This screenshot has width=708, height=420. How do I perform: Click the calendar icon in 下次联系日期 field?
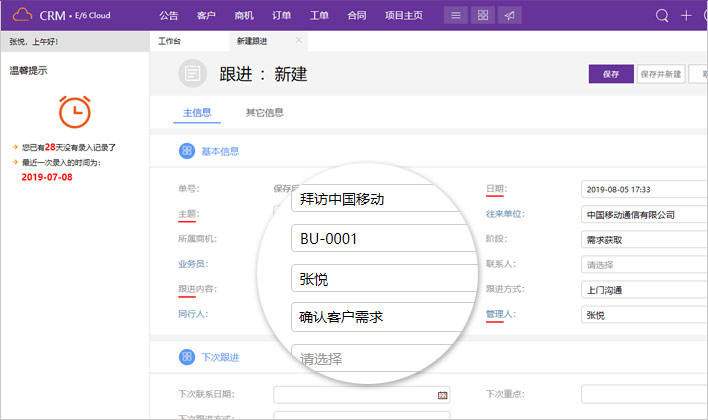[x=442, y=395]
